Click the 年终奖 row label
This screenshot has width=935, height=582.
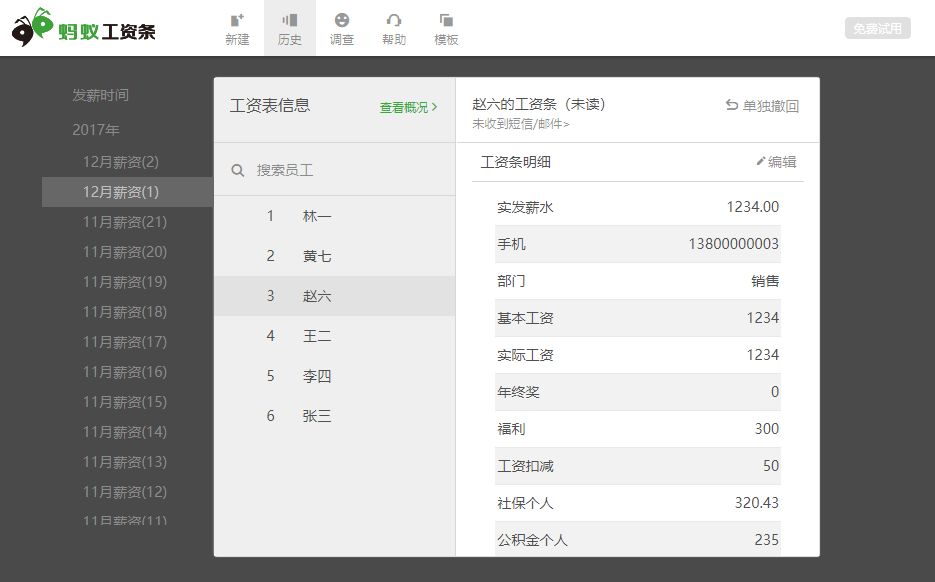click(x=518, y=392)
